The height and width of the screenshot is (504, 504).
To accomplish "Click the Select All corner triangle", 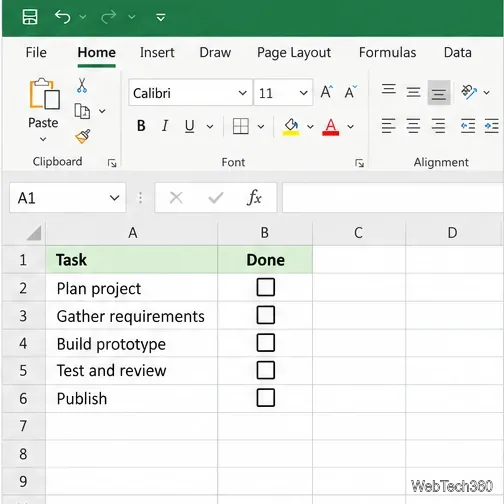I will 34,233.
